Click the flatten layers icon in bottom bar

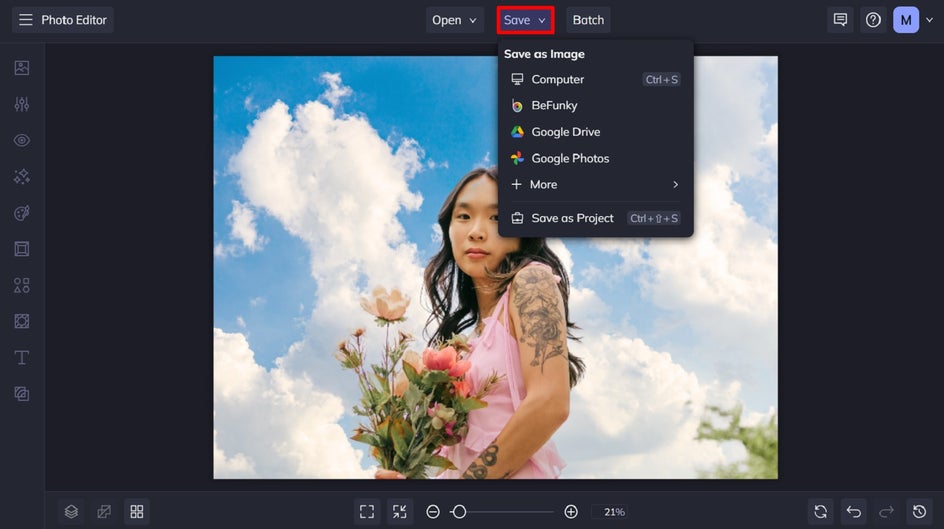104,512
